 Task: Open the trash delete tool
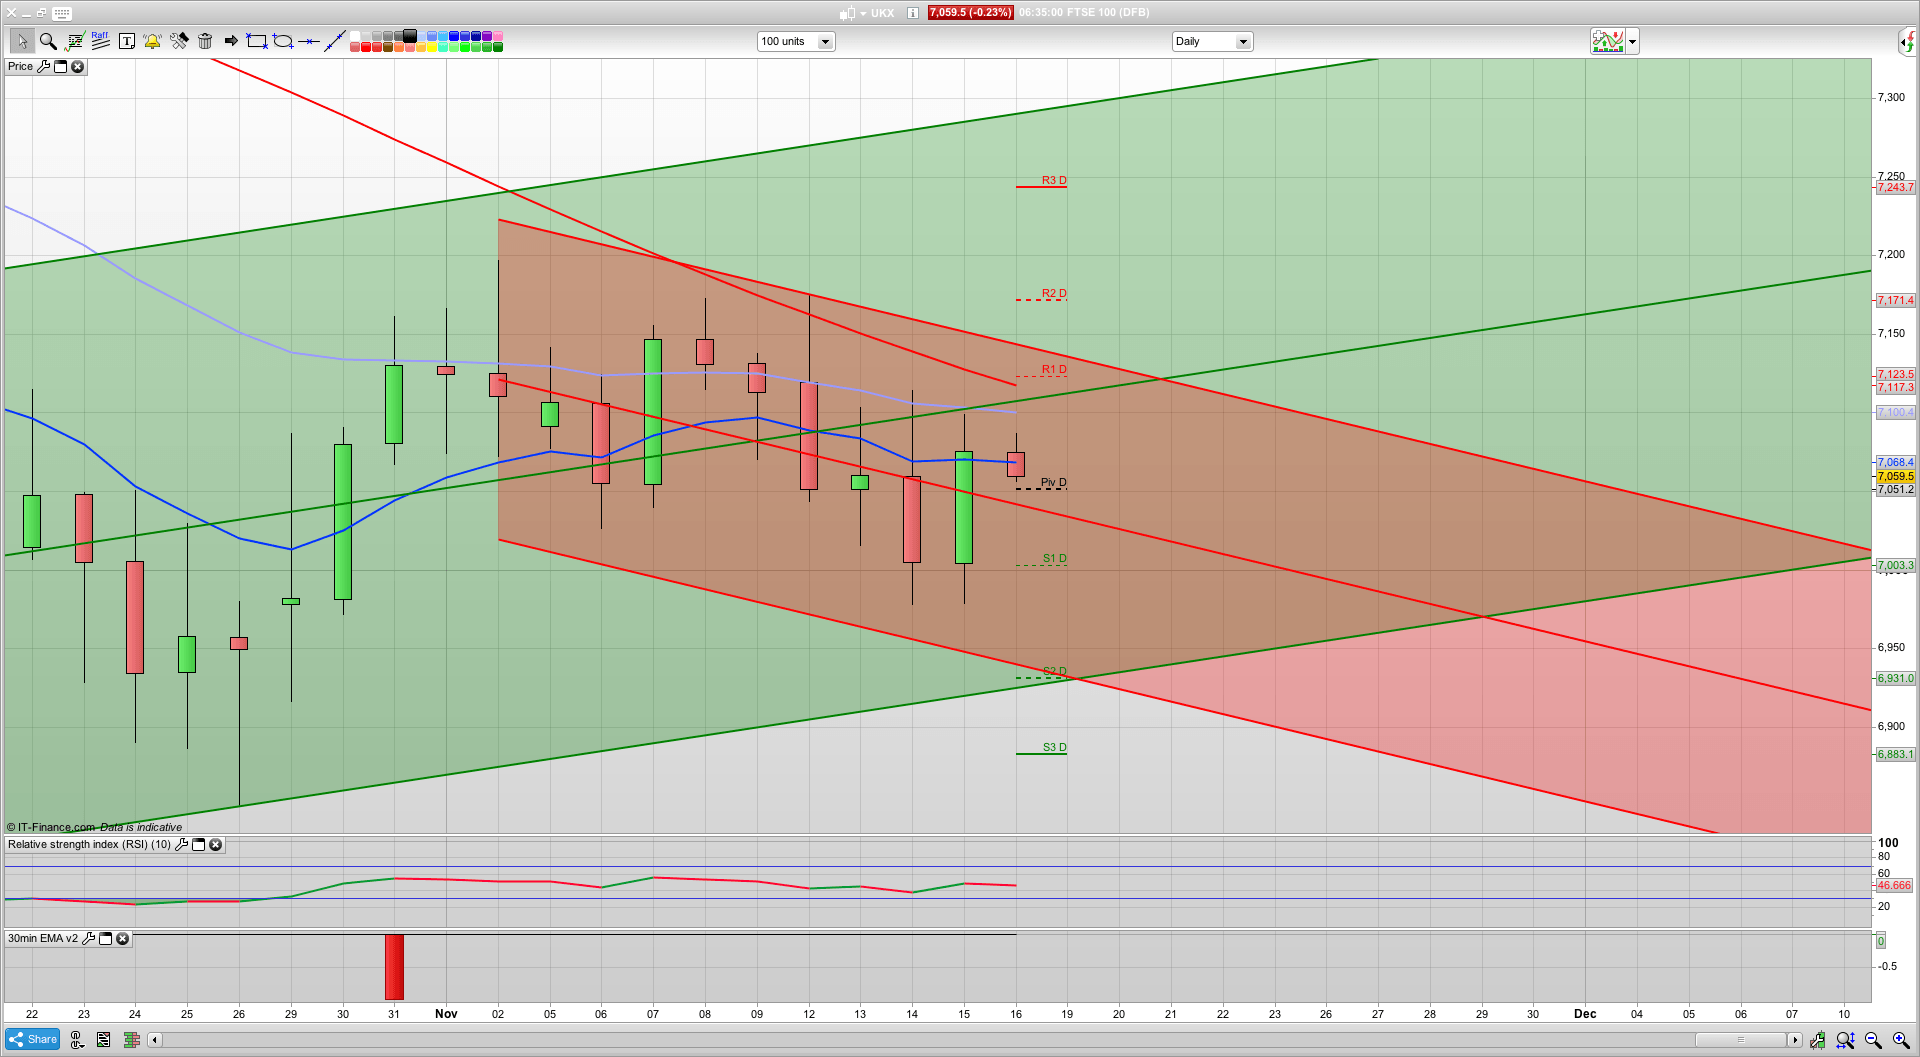coord(205,41)
